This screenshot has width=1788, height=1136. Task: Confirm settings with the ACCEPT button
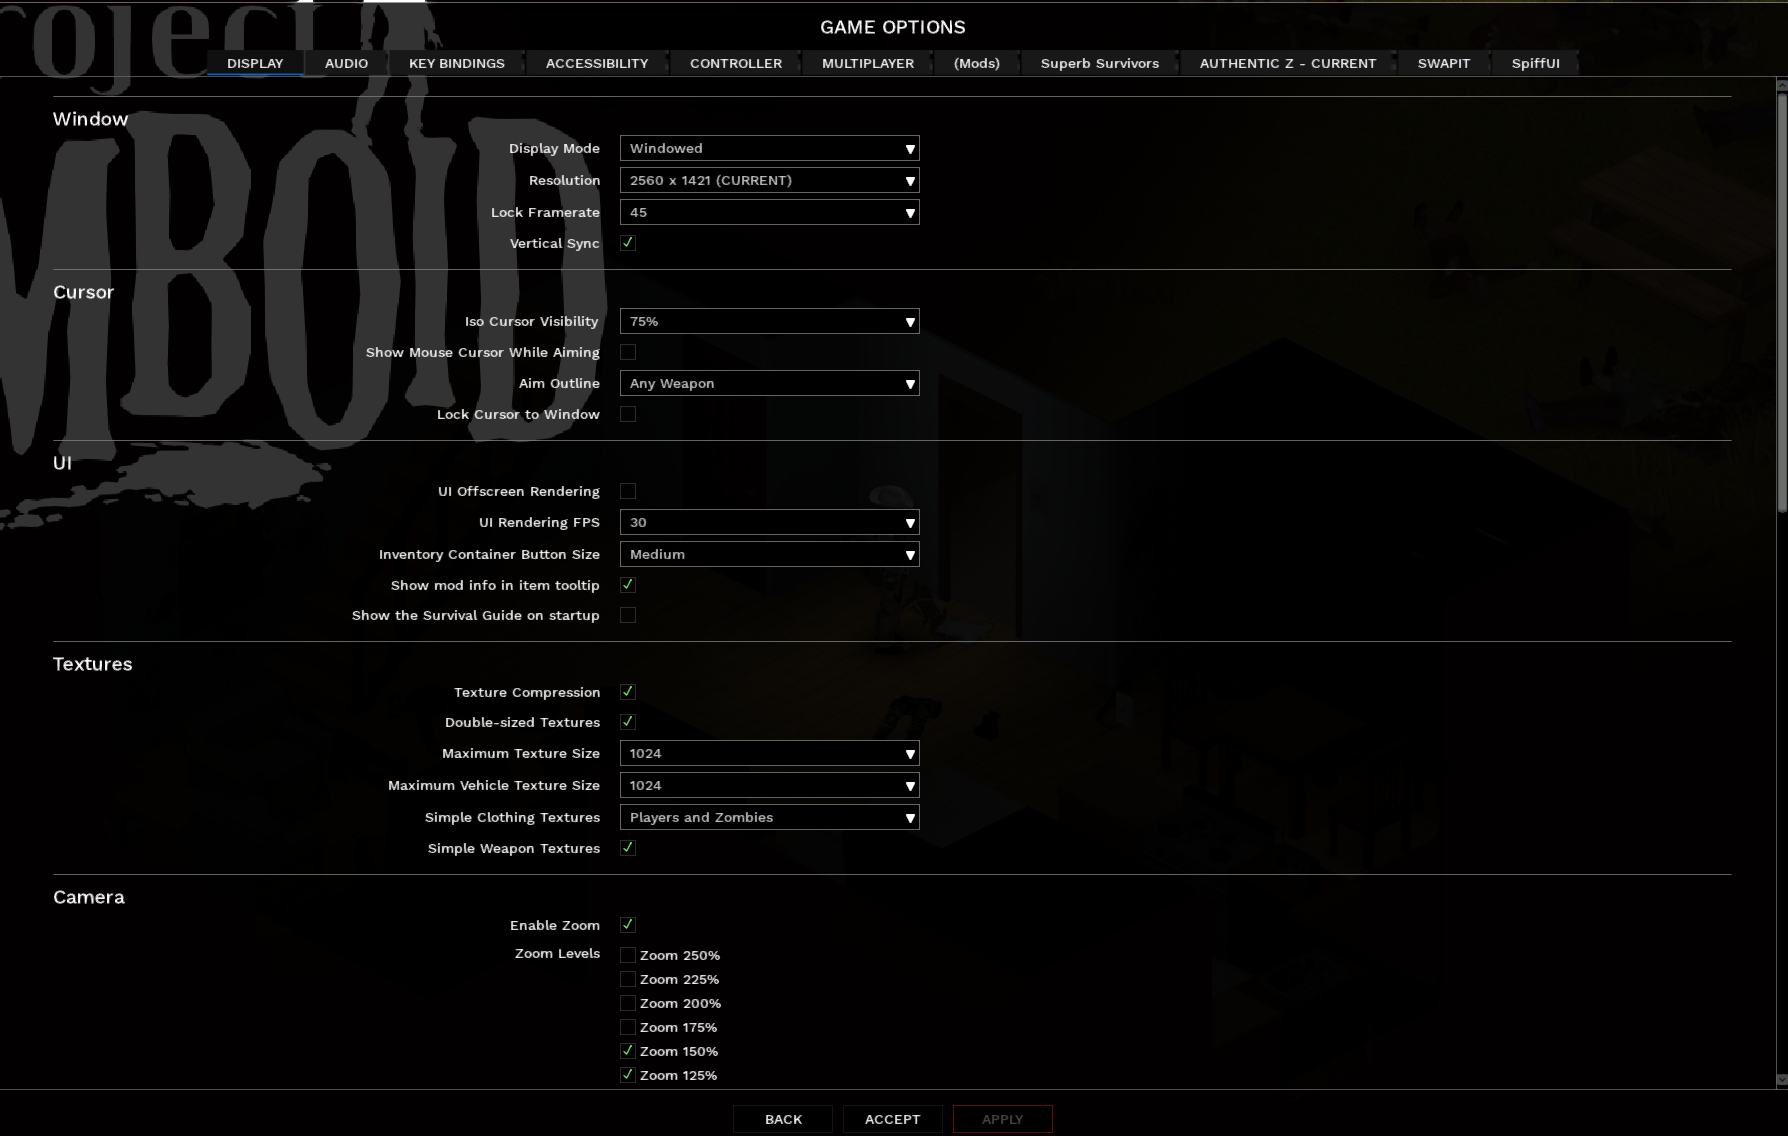tap(892, 1119)
